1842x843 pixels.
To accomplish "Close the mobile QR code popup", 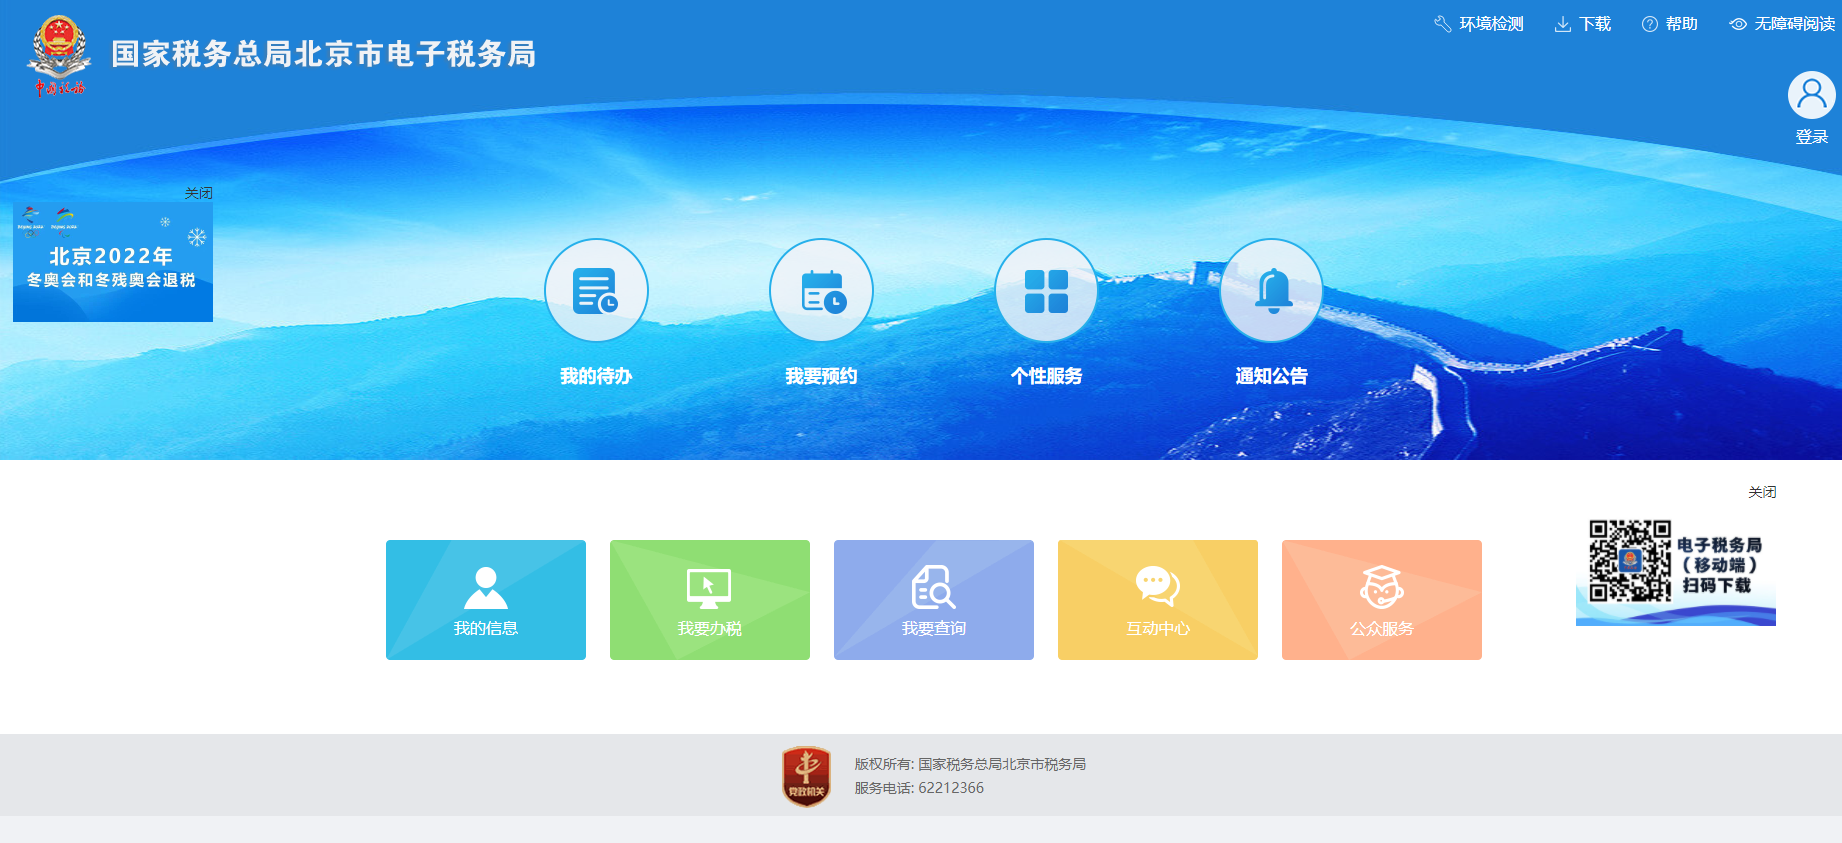I will coord(1762,492).
